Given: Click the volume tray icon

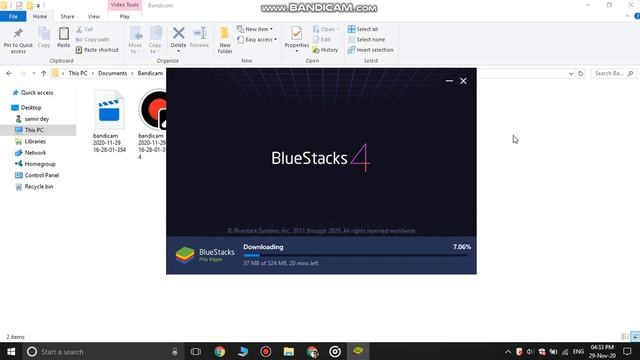Looking at the screenshot, I should [x=530, y=351].
